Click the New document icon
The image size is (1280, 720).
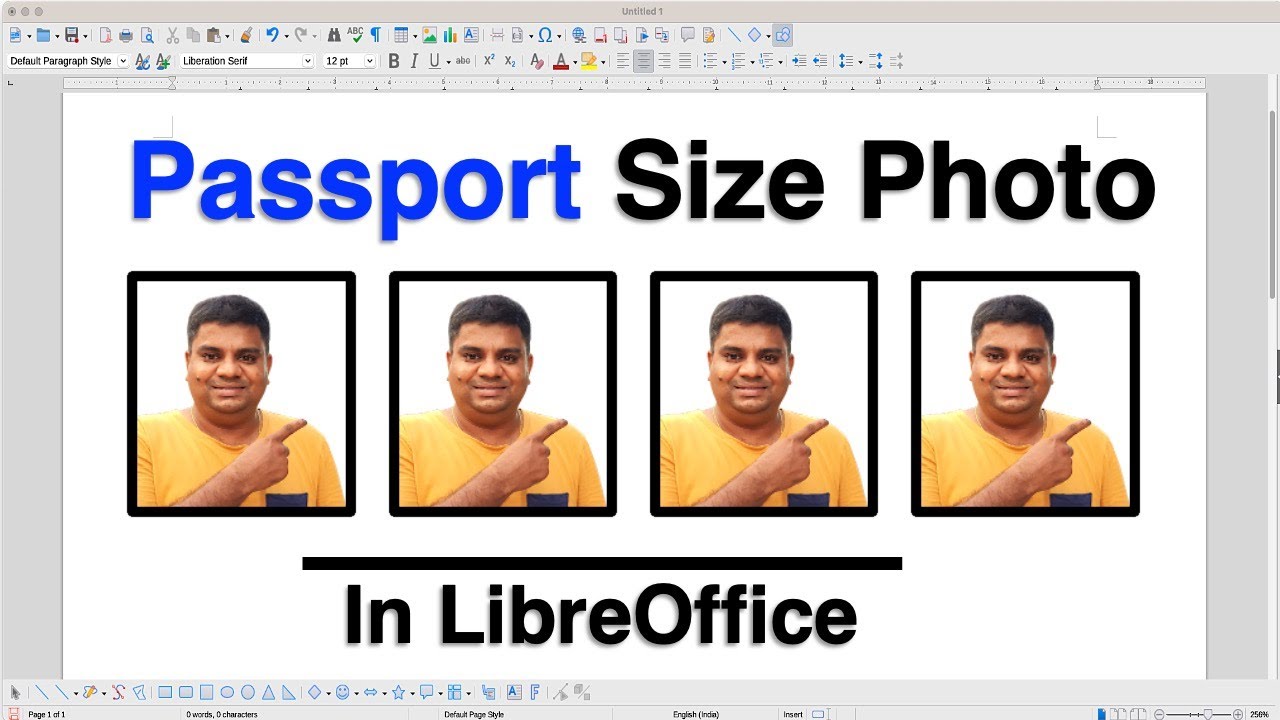click(x=15, y=35)
